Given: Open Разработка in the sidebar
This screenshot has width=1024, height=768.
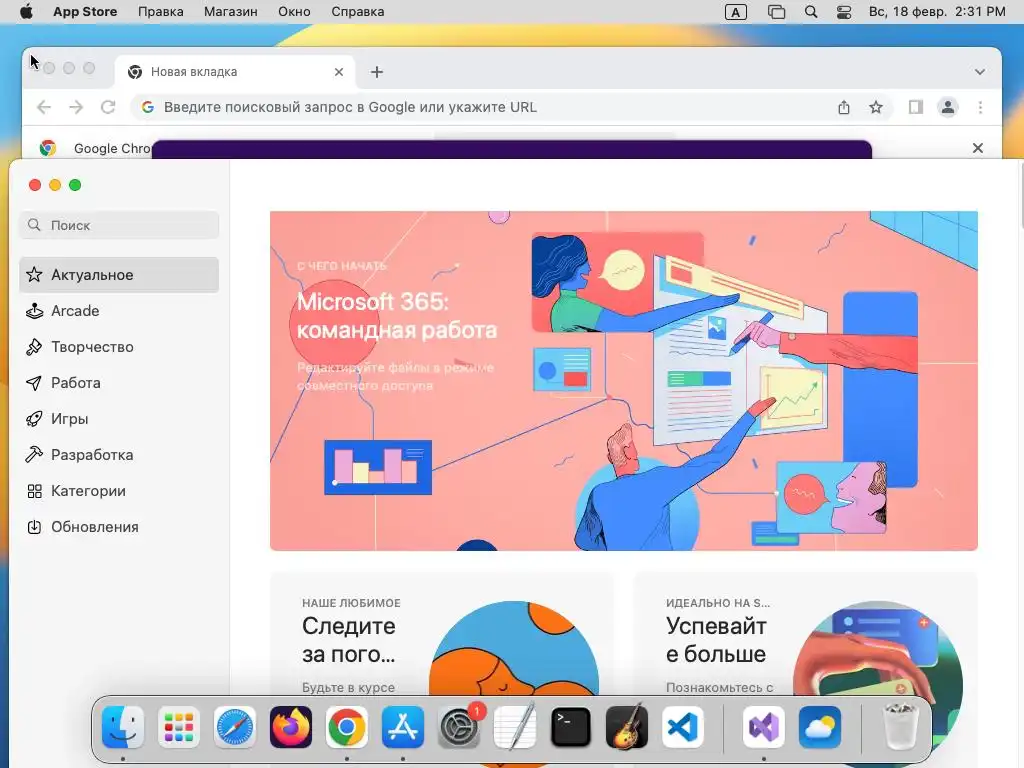Looking at the screenshot, I should pyautogui.click(x=120, y=455).
